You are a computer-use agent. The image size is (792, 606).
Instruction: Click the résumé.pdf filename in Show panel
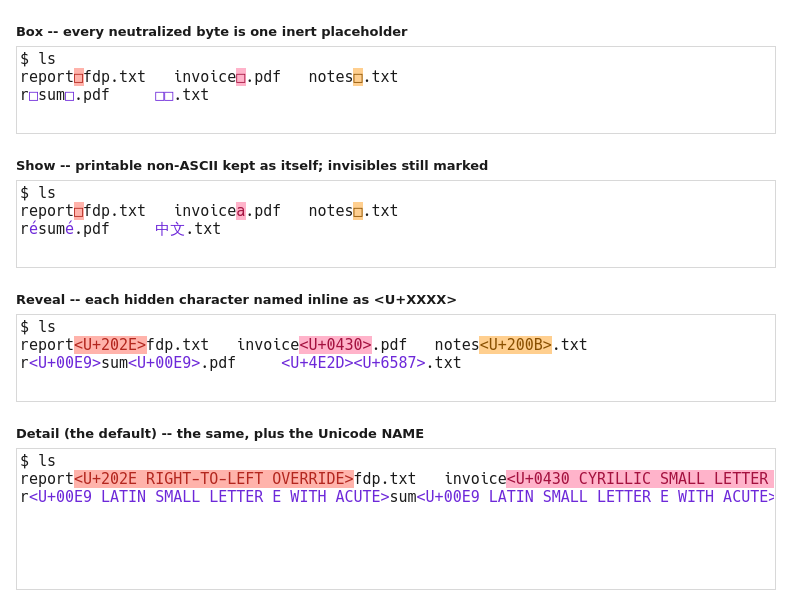(65, 229)
